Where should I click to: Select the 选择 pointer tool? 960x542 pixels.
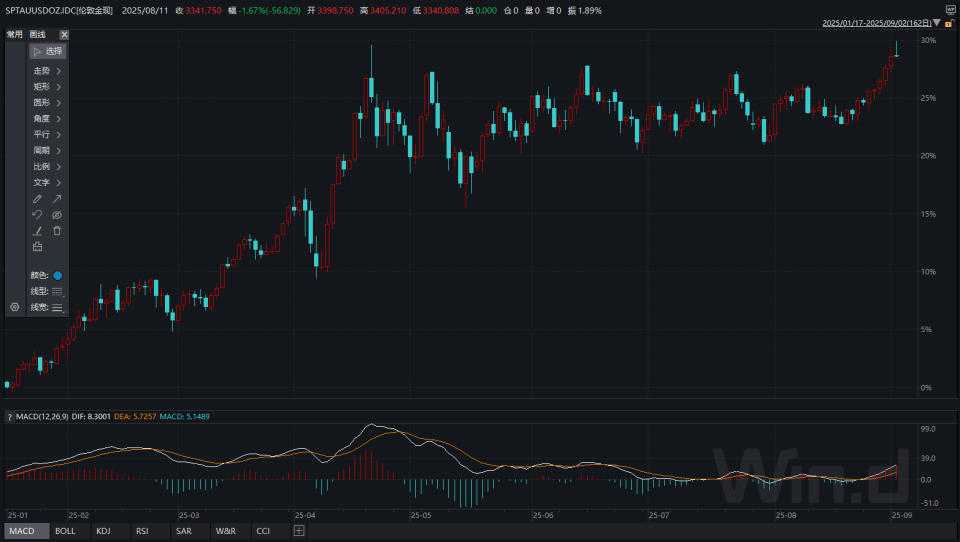coord(48,51)
